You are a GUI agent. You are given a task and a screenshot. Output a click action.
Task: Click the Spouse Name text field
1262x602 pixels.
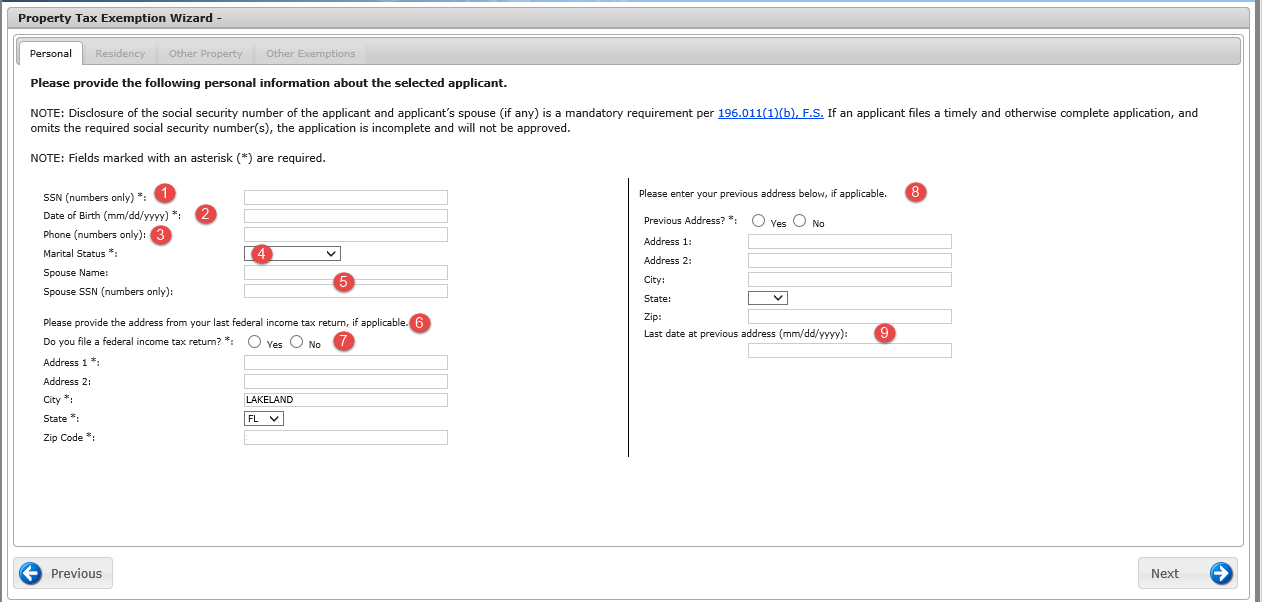[x=346, y=272]
